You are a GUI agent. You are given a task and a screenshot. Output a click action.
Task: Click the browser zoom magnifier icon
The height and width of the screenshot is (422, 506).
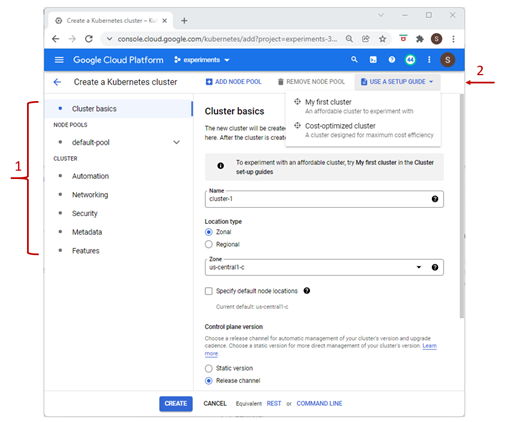(349, 39)
